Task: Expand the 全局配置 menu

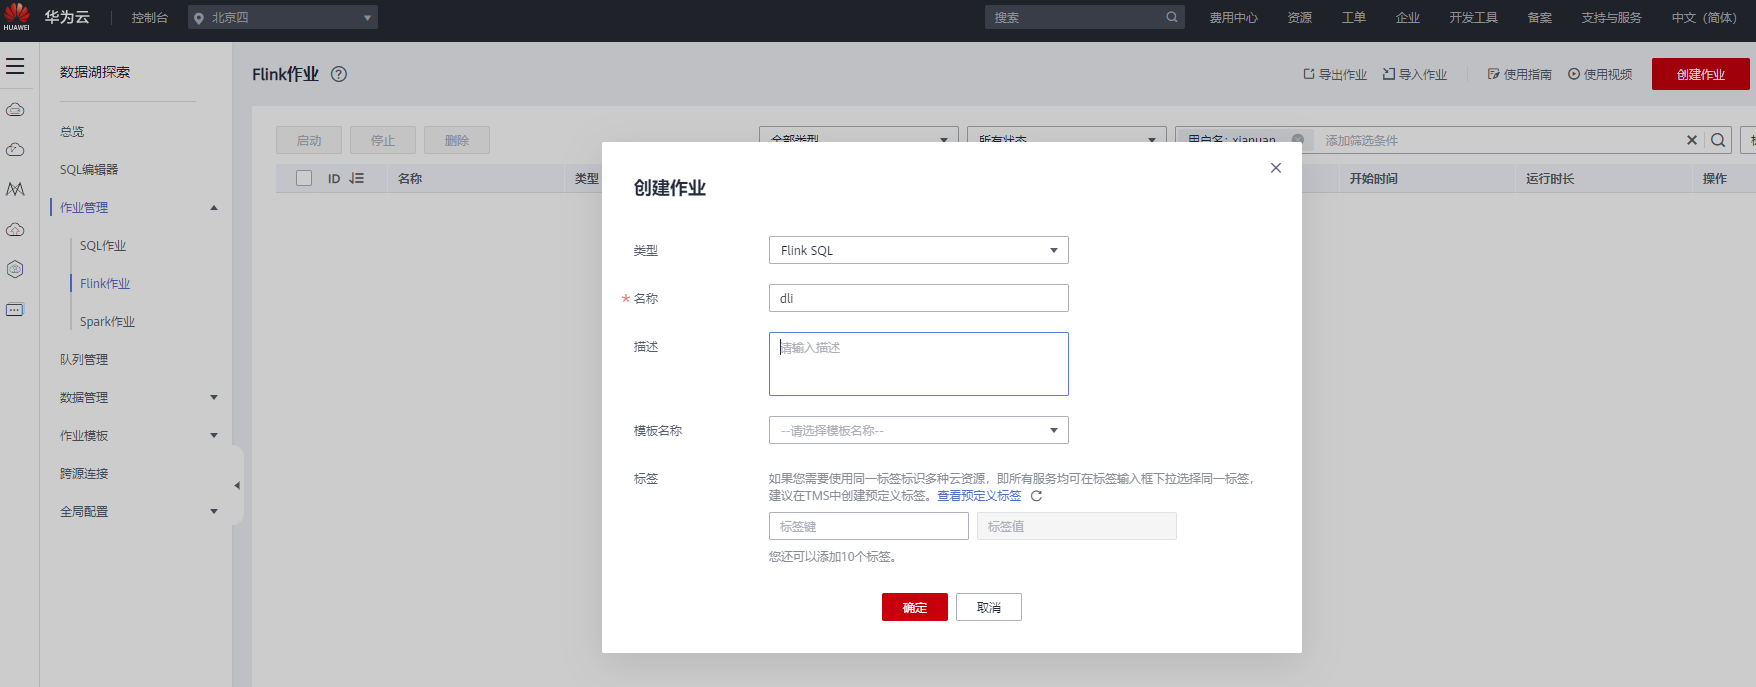Action: click(214, 512)
